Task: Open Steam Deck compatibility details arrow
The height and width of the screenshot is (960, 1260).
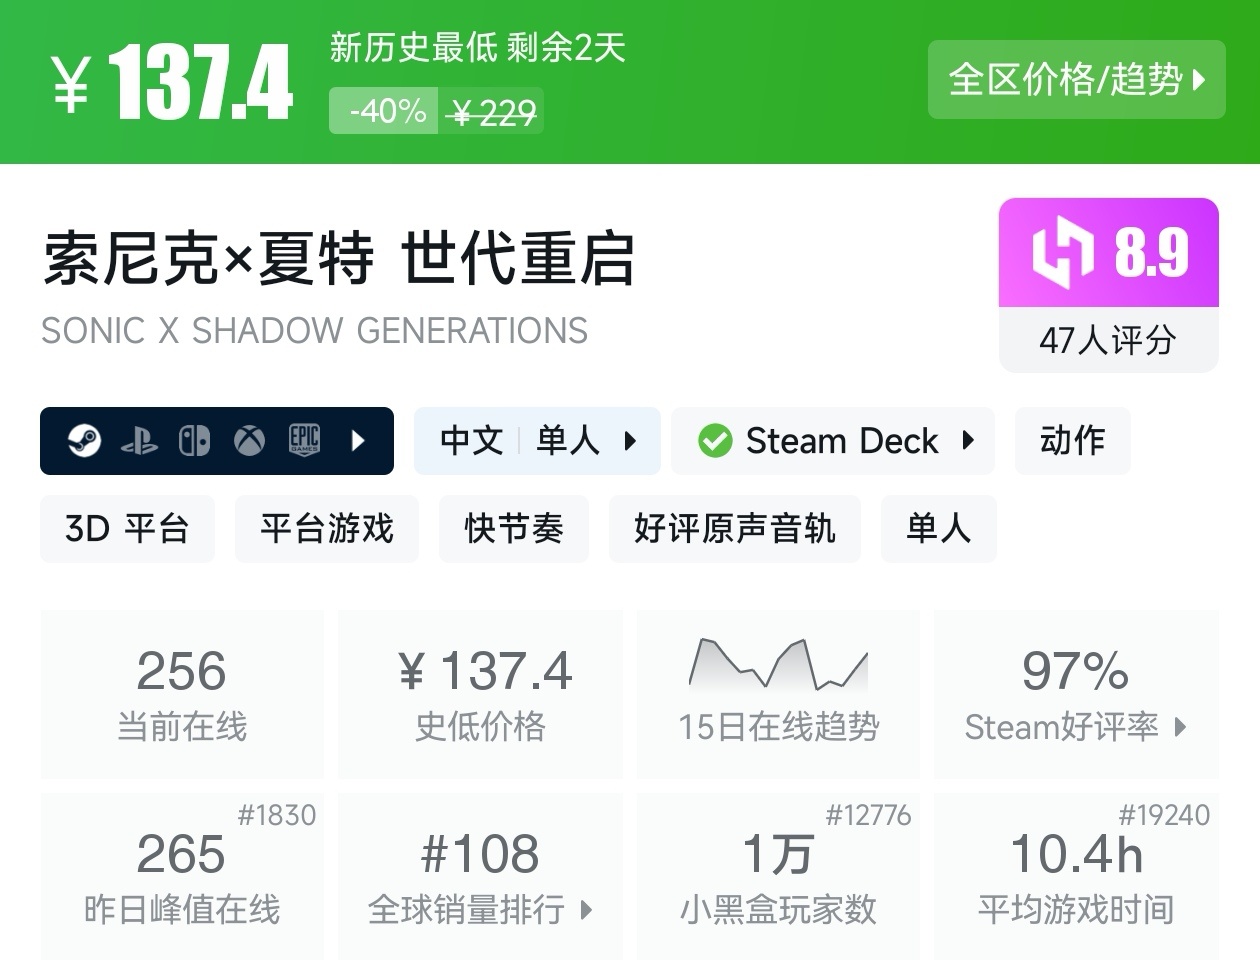Action: click(x=968, y=440)
